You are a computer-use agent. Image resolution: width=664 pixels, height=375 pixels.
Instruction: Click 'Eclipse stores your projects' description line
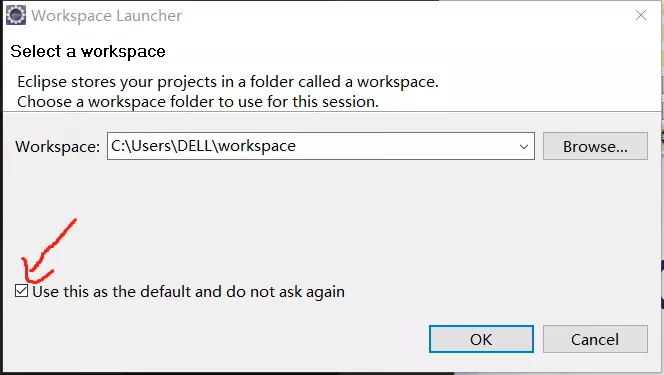tap(228, 82)
